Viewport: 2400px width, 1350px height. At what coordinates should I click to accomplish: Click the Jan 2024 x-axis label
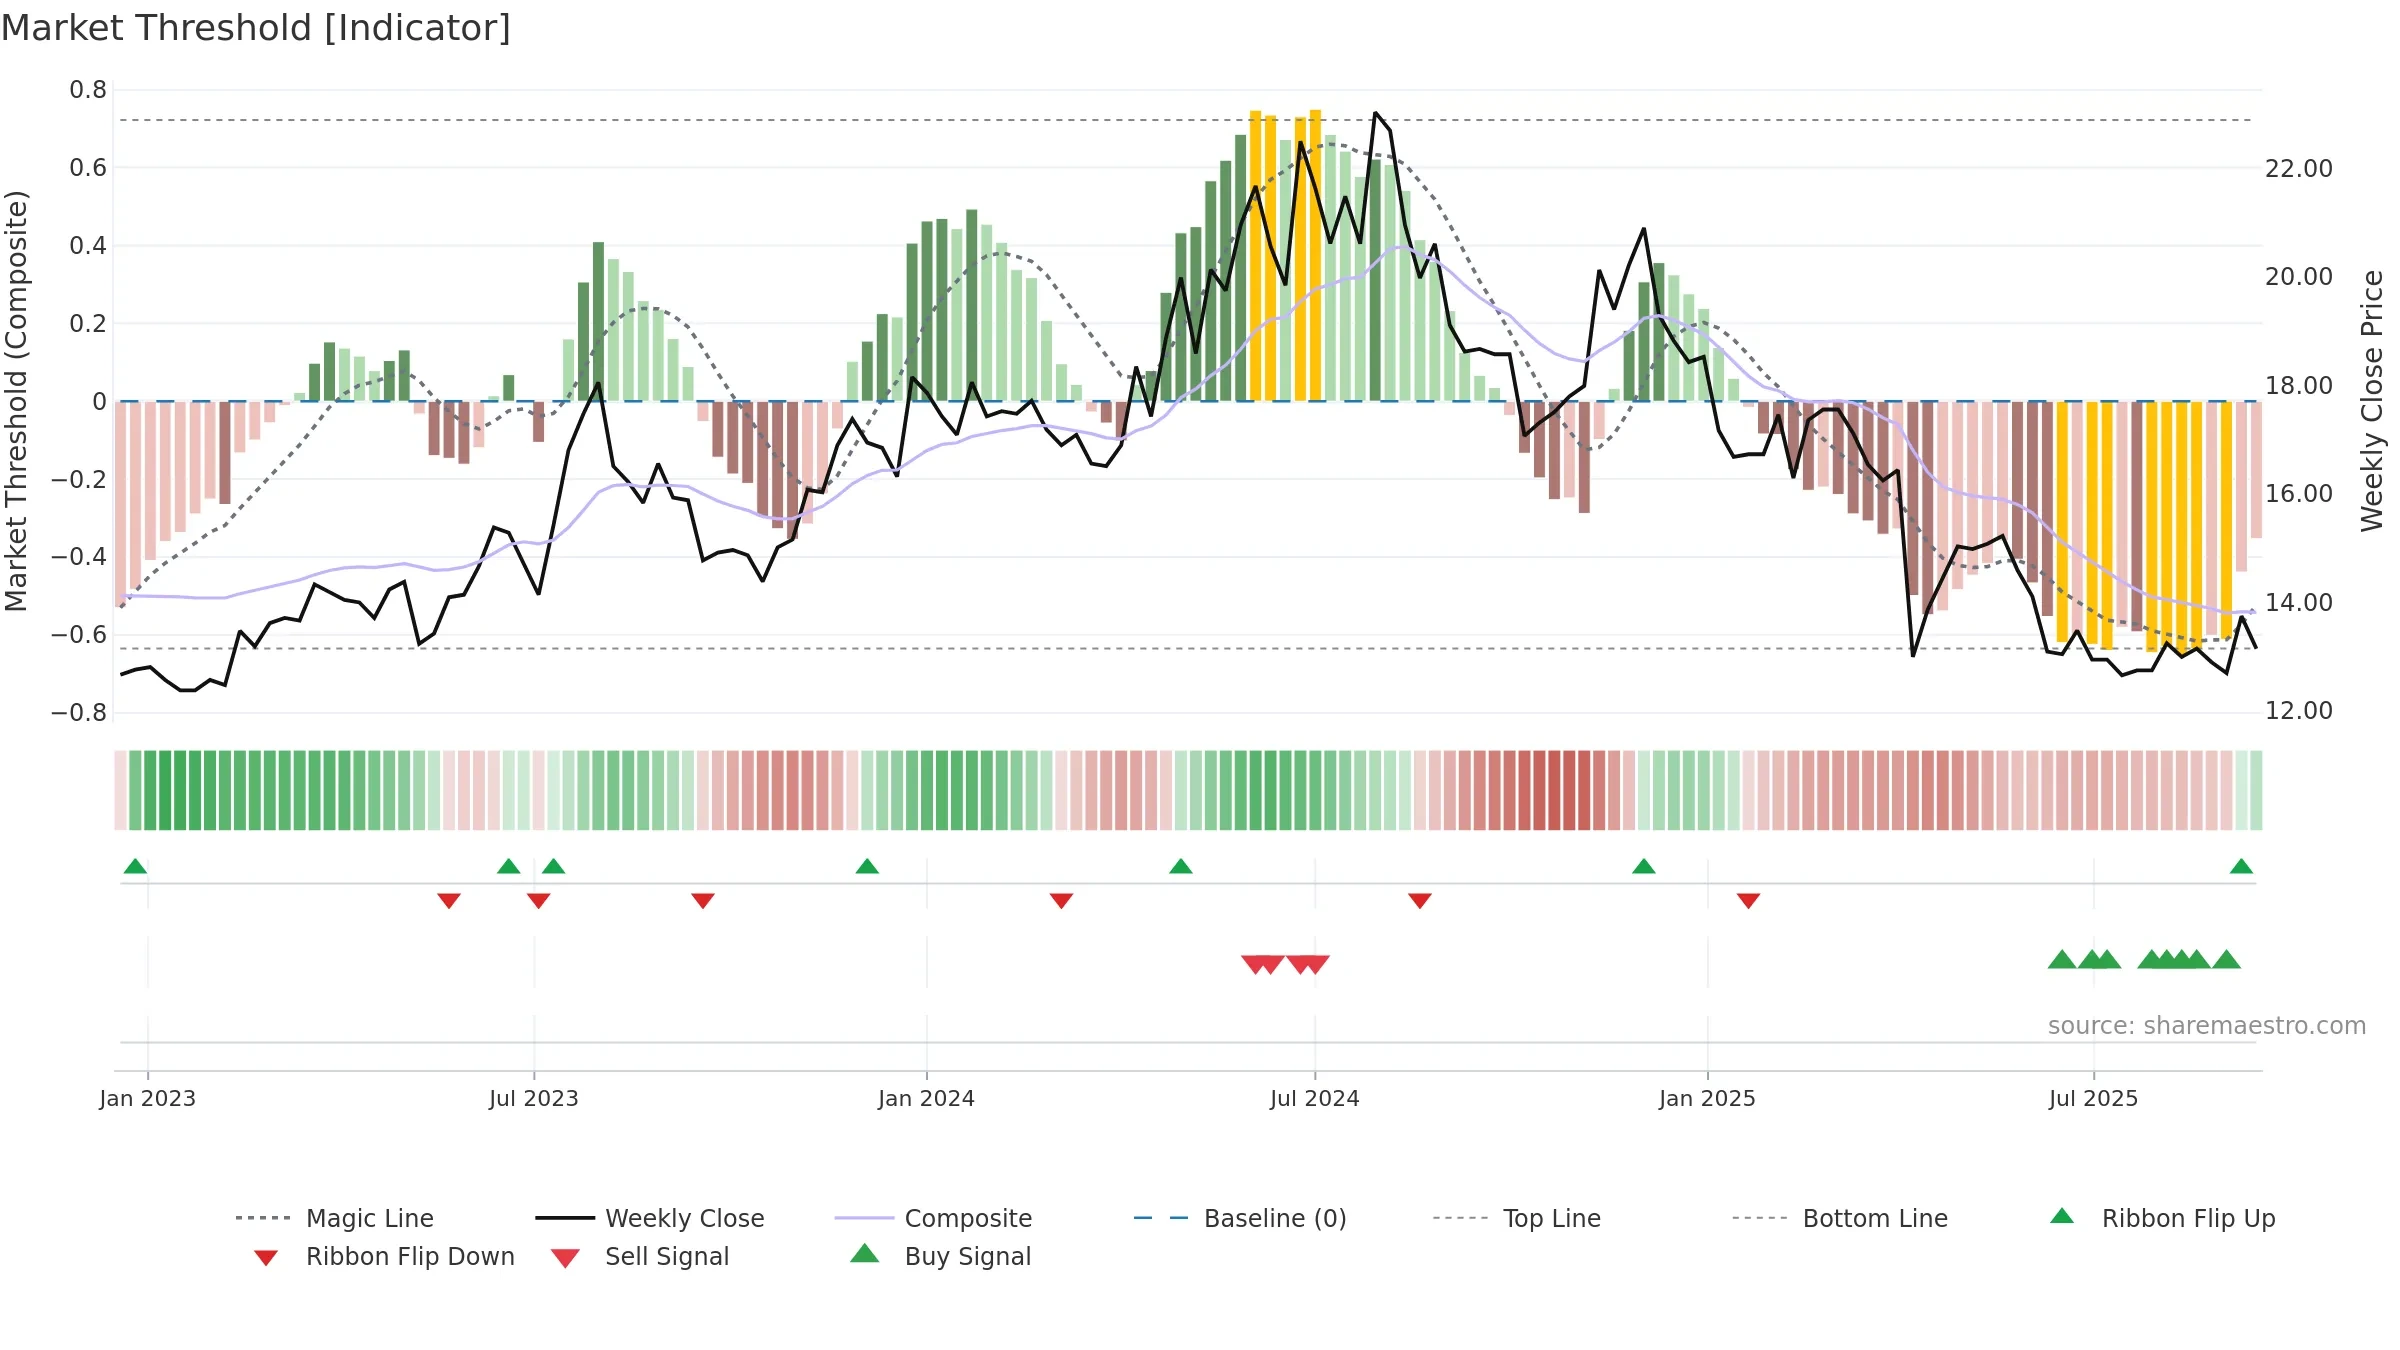[926, 1098]
